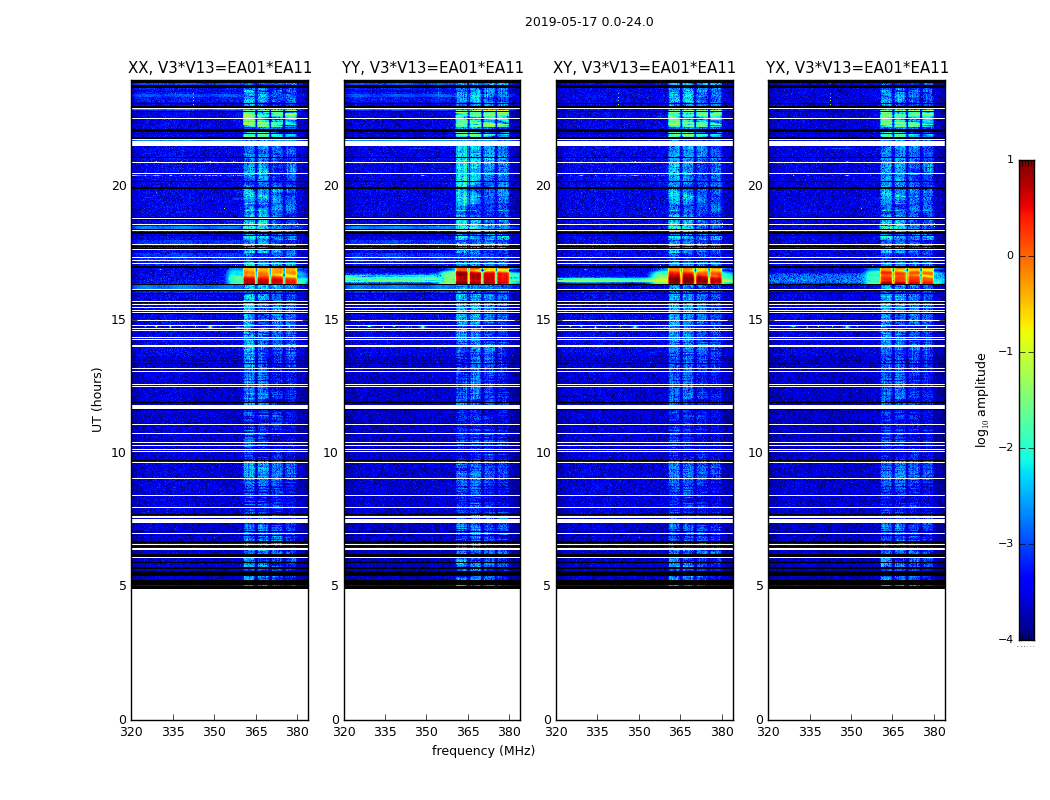Click the dark blue bottom of colorbar
The image size is (1050, 800).
click(1027, 633)
